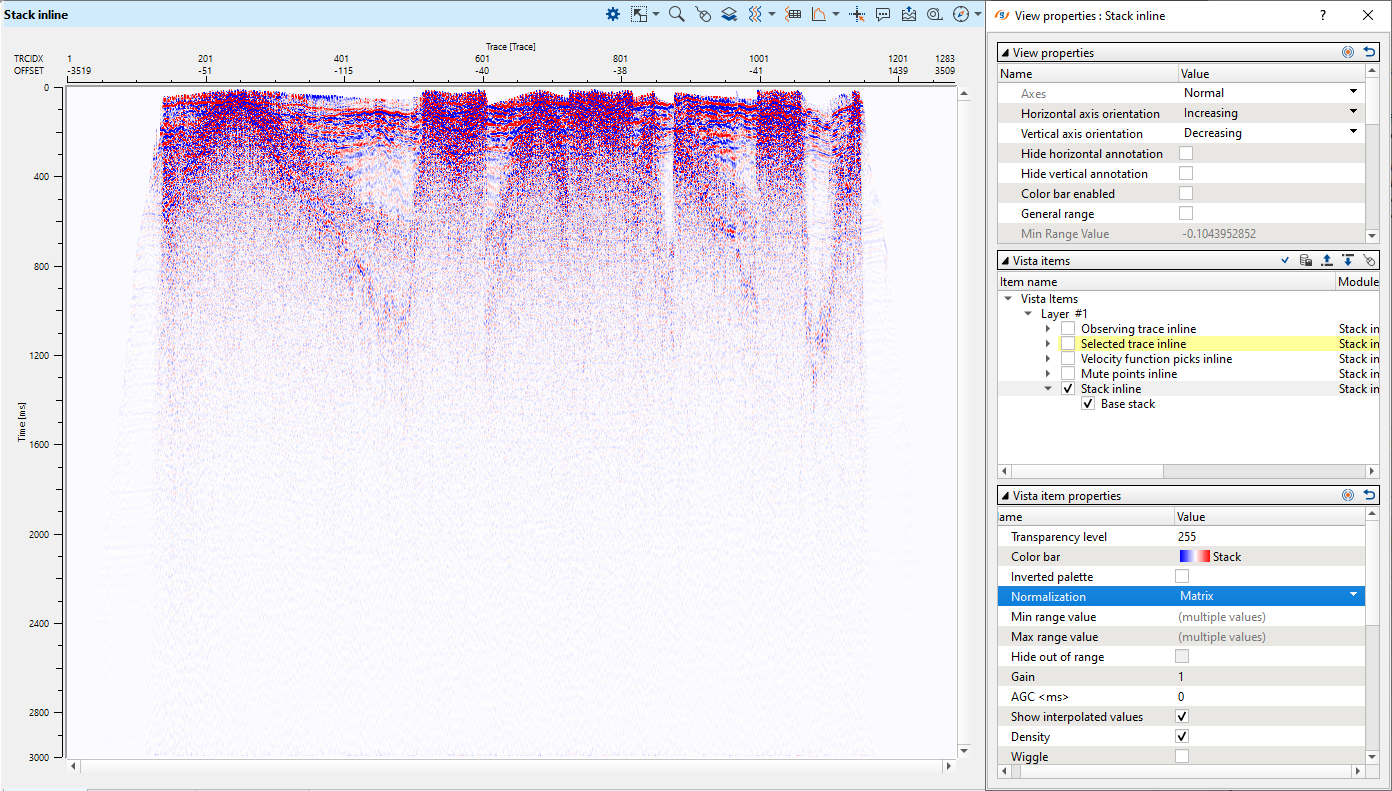Click the Stack color bar swatch
This screenshot has width=1392, height=791.
point(1194,557)
